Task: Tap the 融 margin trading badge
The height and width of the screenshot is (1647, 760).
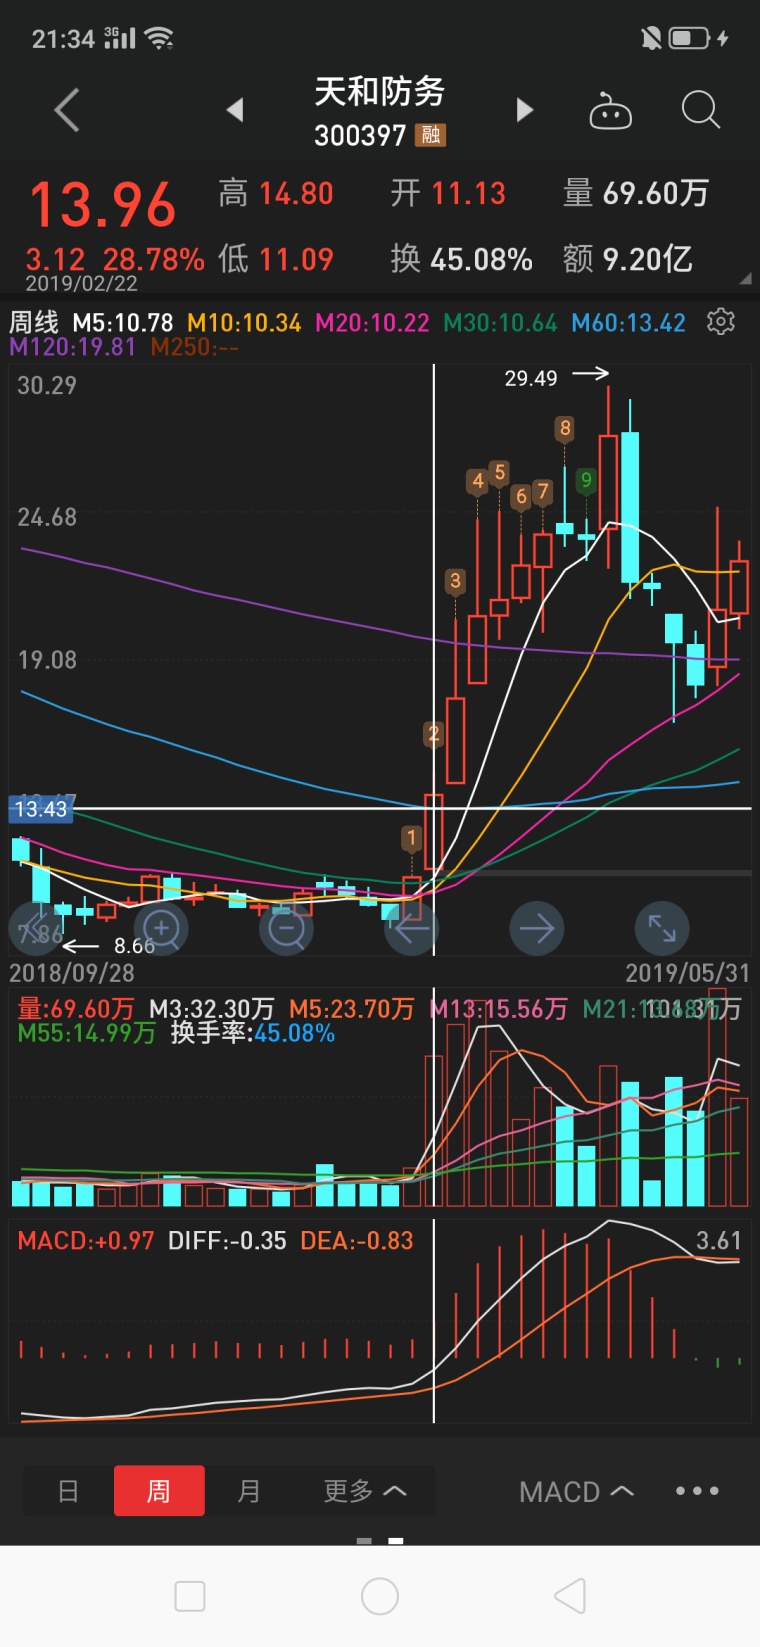Action: 431,135
